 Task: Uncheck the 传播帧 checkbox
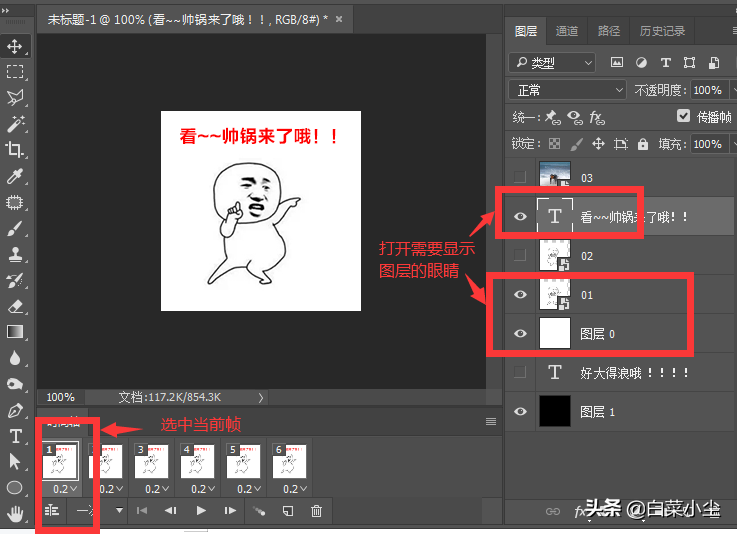tap(683, 116)
